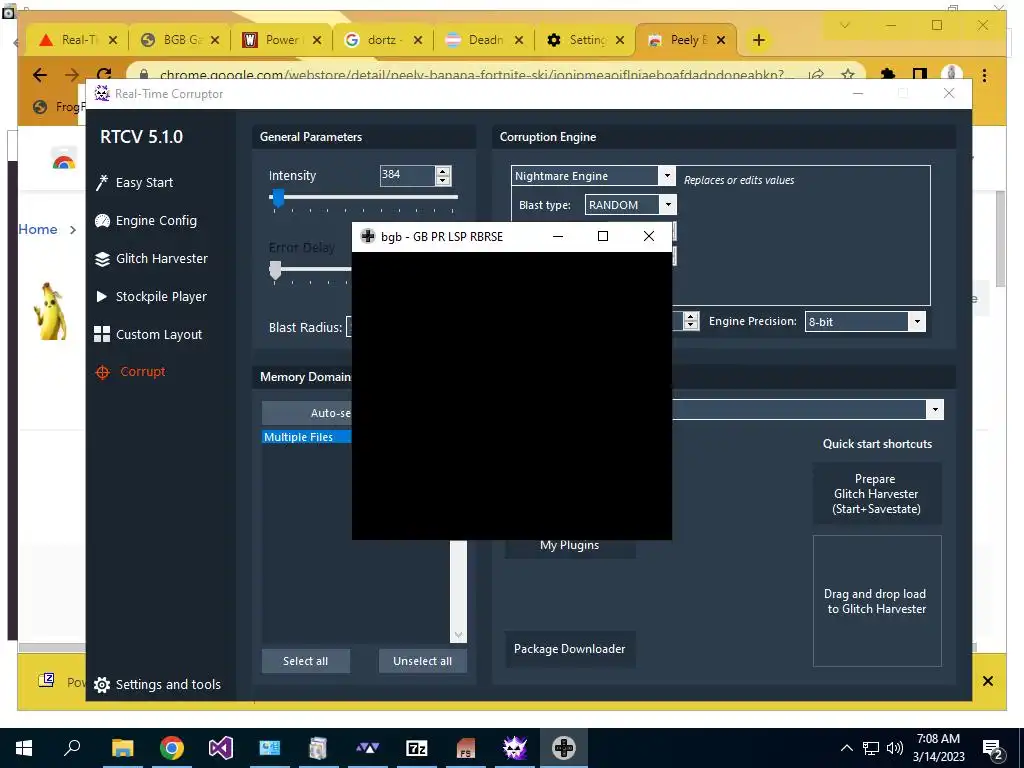This screenshot has height=768, width=1024.
Task: Click the Auto-select button in Memory Domains
Action: click(307, 413)
